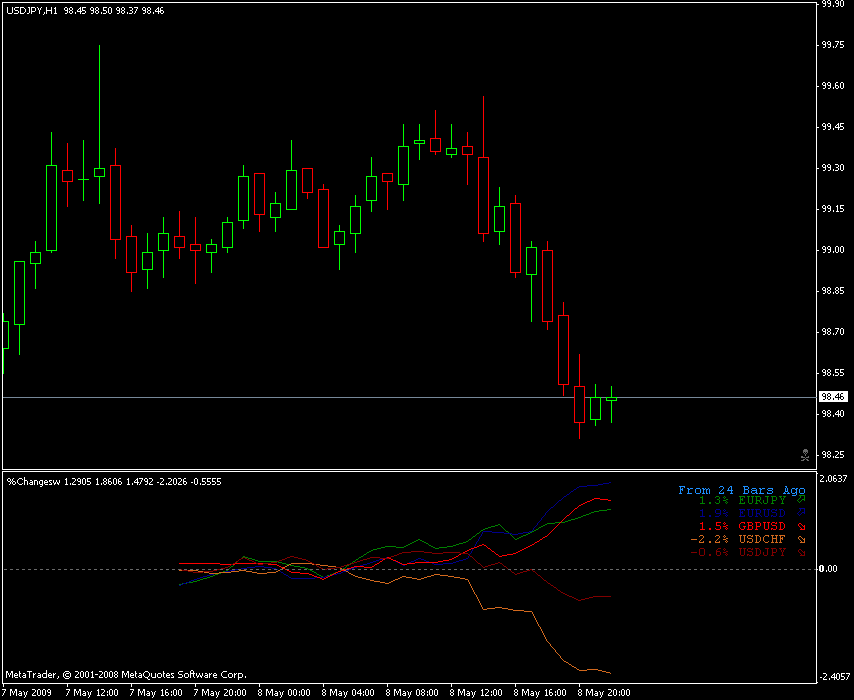Click the blue up arrow beside EURUSD

tap(801, 511)
